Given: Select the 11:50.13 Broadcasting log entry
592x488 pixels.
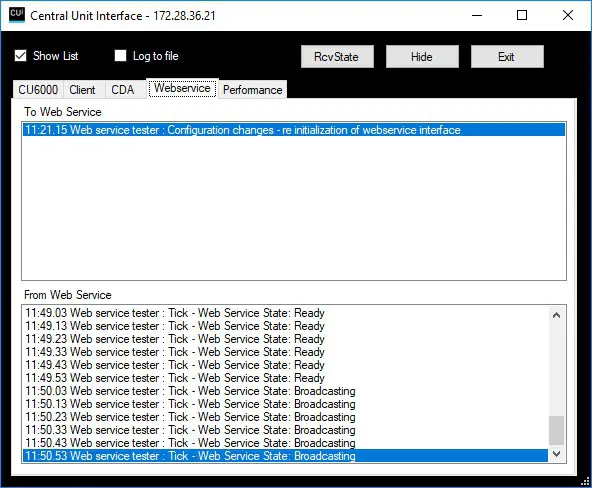Looking at the screenshot, I should click(x=285, y=404).
